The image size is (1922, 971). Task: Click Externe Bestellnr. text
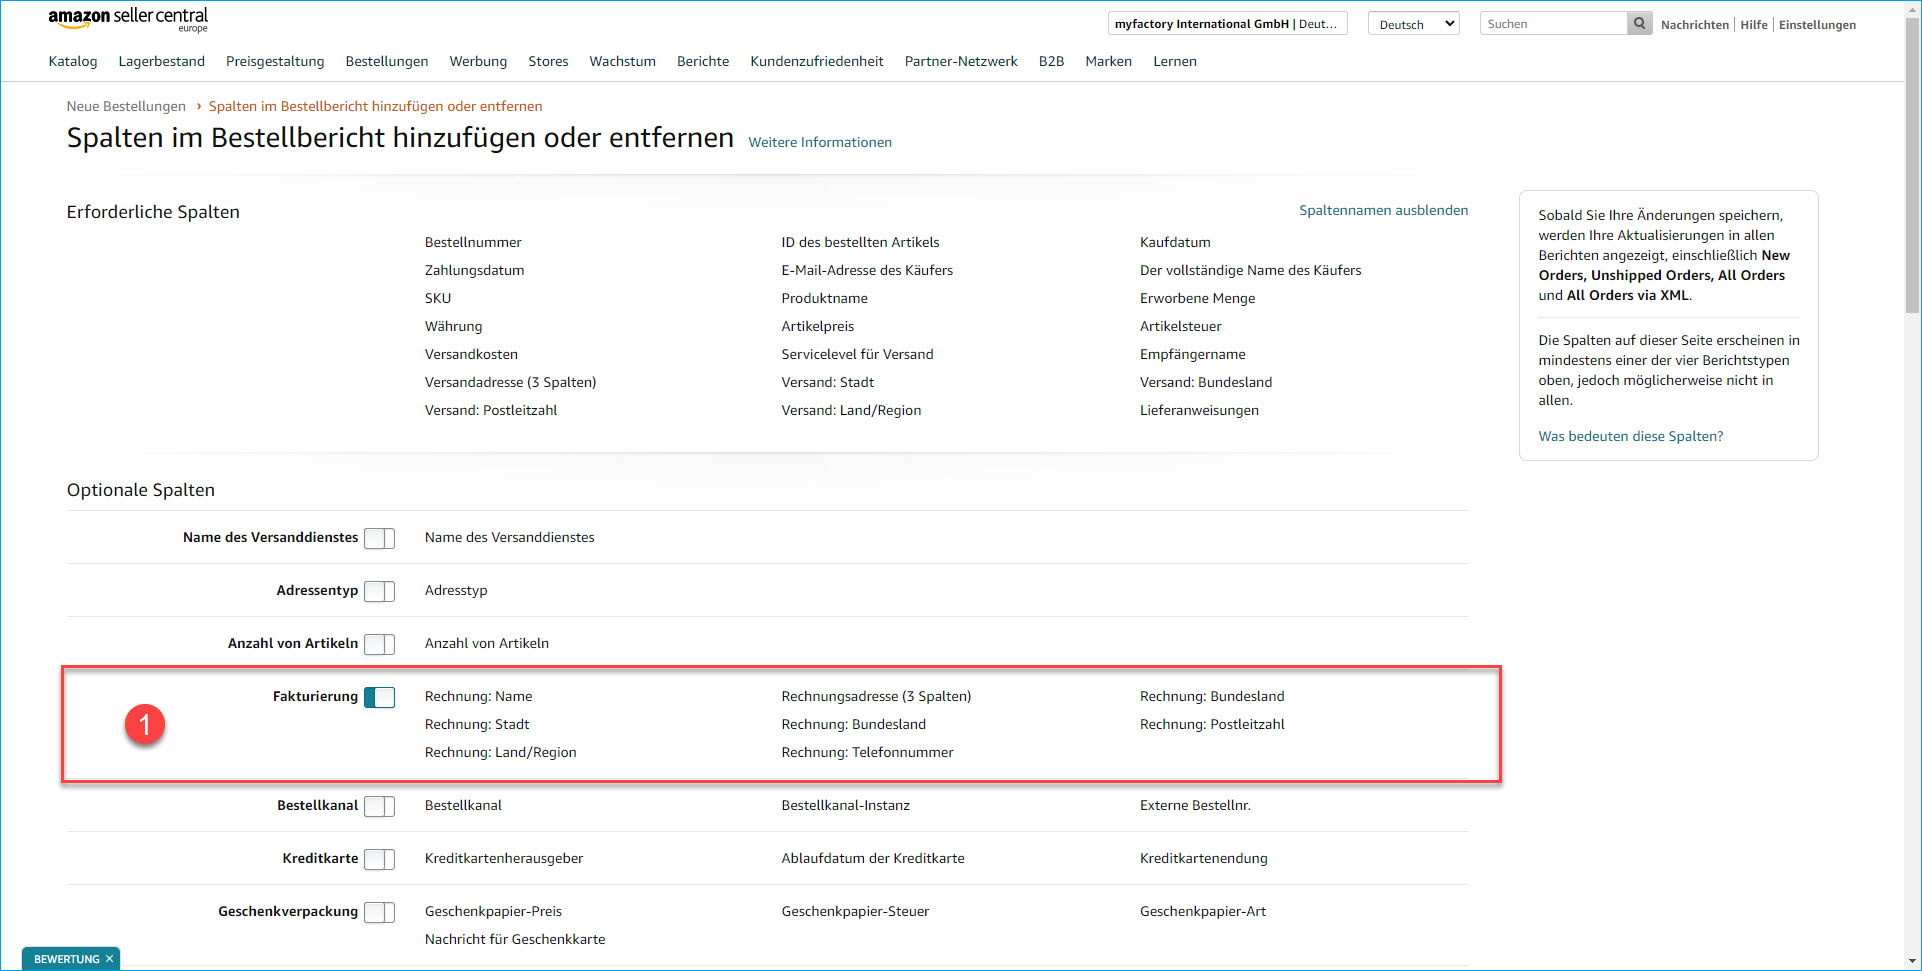pyautogui.click(x=1195, y=805)
